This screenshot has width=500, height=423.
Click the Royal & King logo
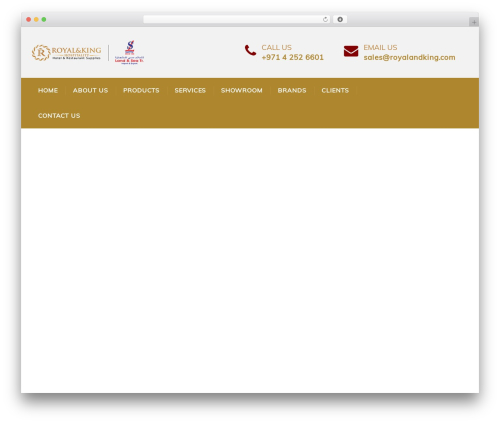(x=66, y=53)
